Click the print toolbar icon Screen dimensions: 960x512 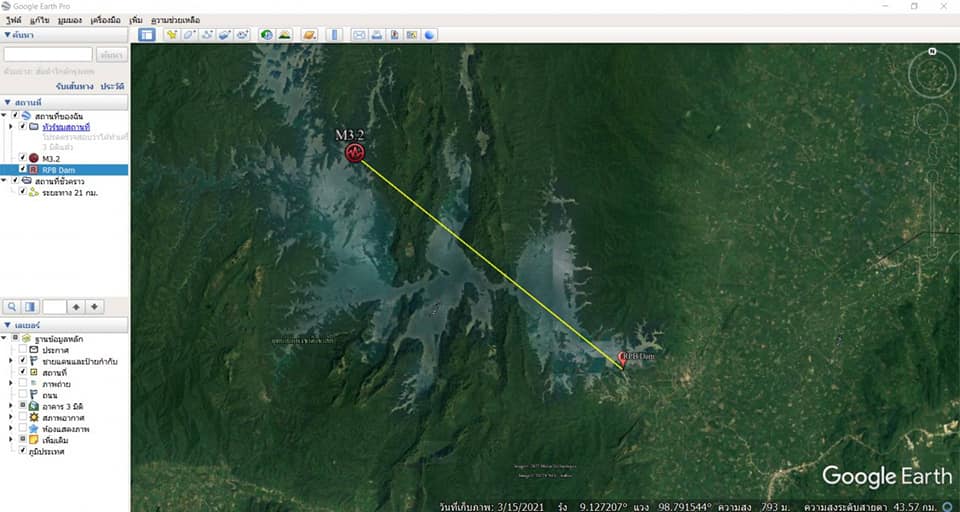377,35
